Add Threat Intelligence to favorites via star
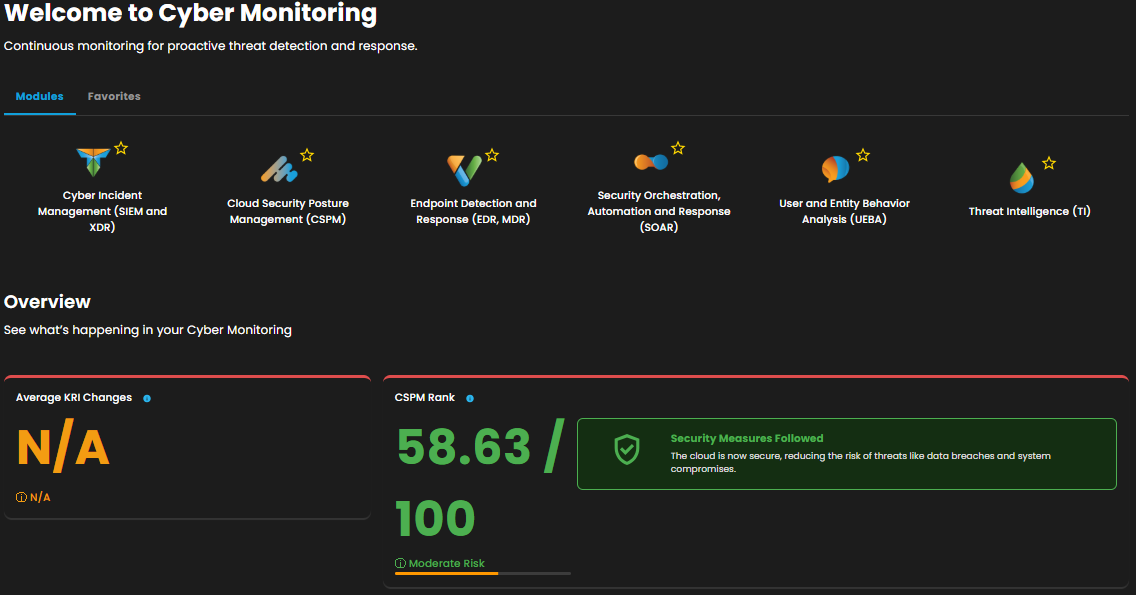The image size is (1136, 595). pyautogui.click(x=1049, y=162)
